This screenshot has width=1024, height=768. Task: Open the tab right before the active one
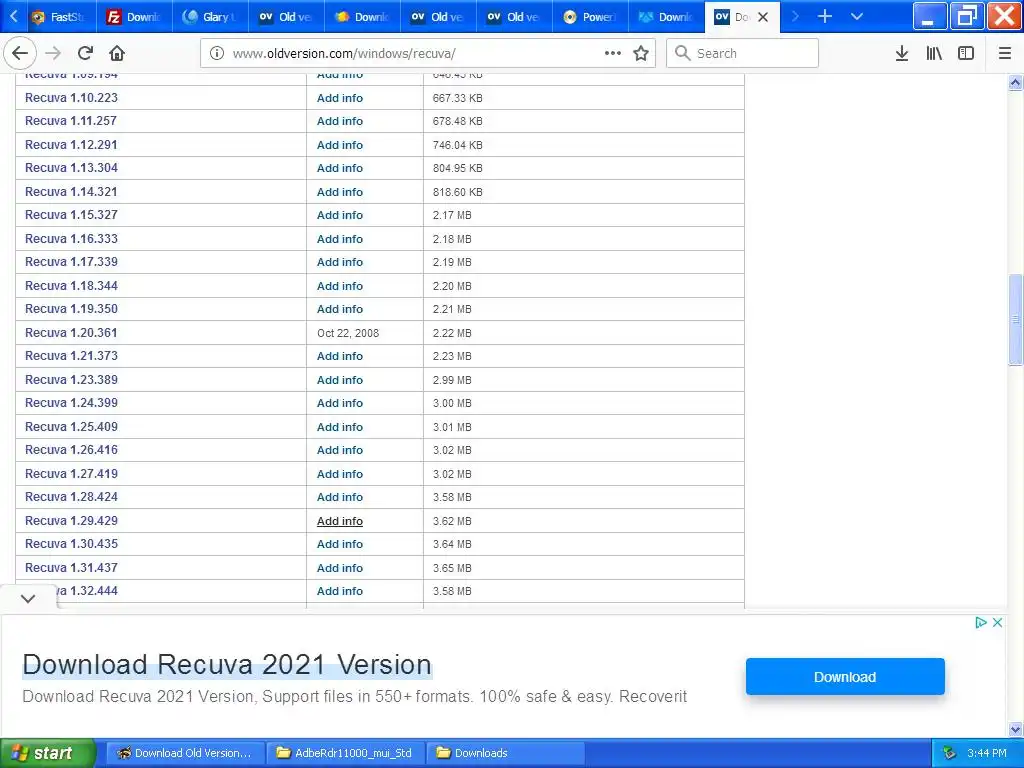tap(666, 17)
